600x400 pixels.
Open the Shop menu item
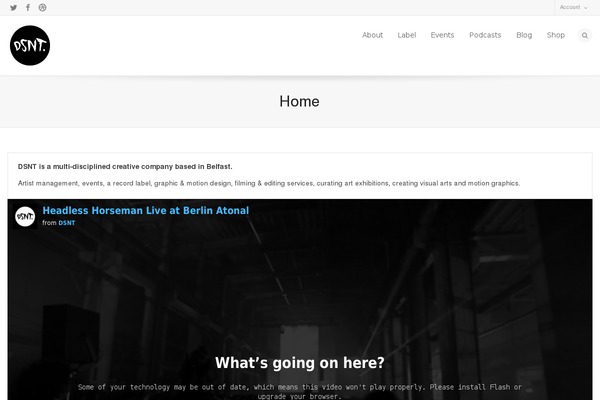(556, 35)
